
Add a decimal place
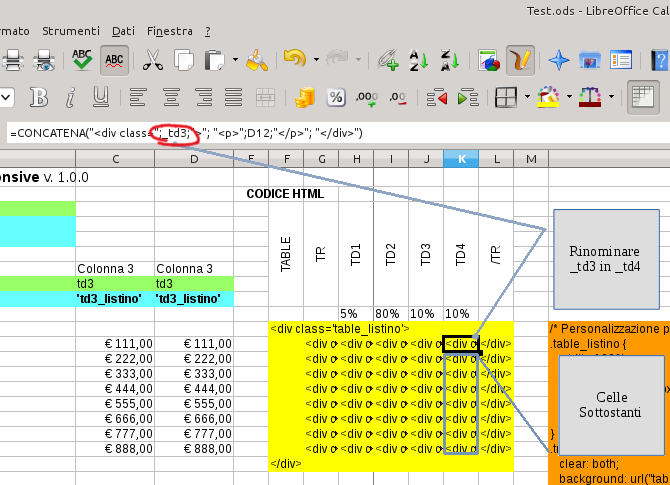[367, 98]
